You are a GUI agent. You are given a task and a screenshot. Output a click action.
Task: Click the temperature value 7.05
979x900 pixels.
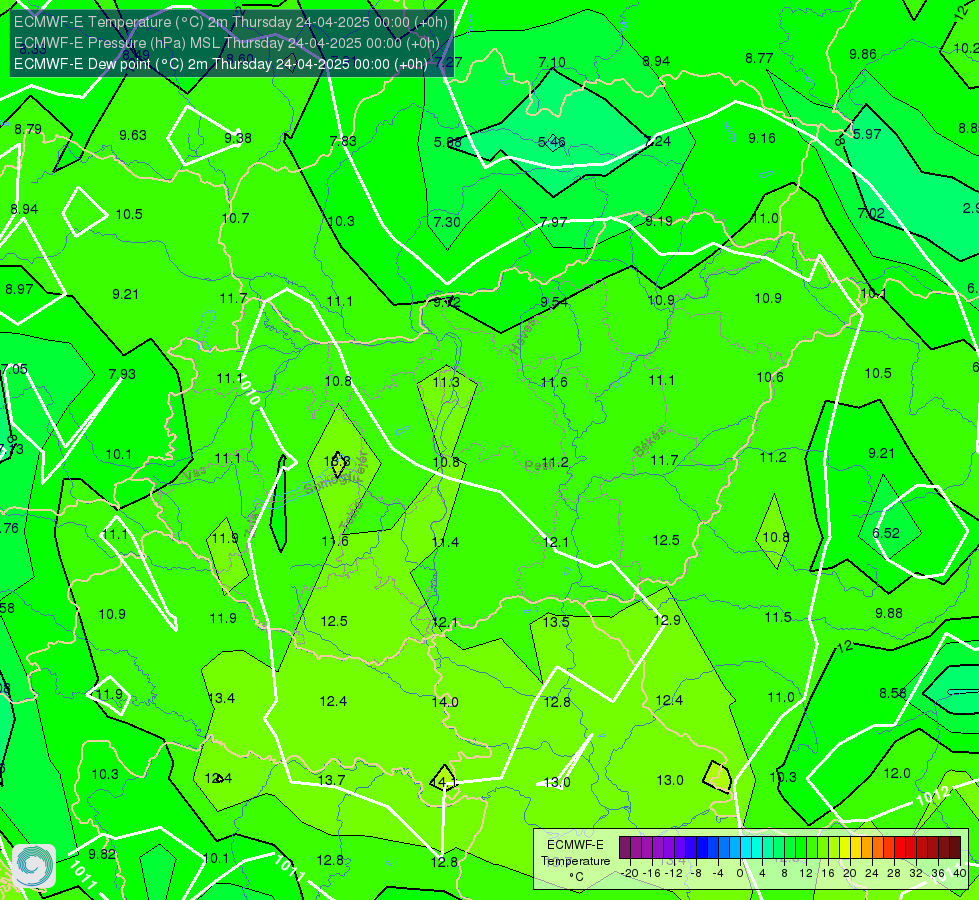14,369
